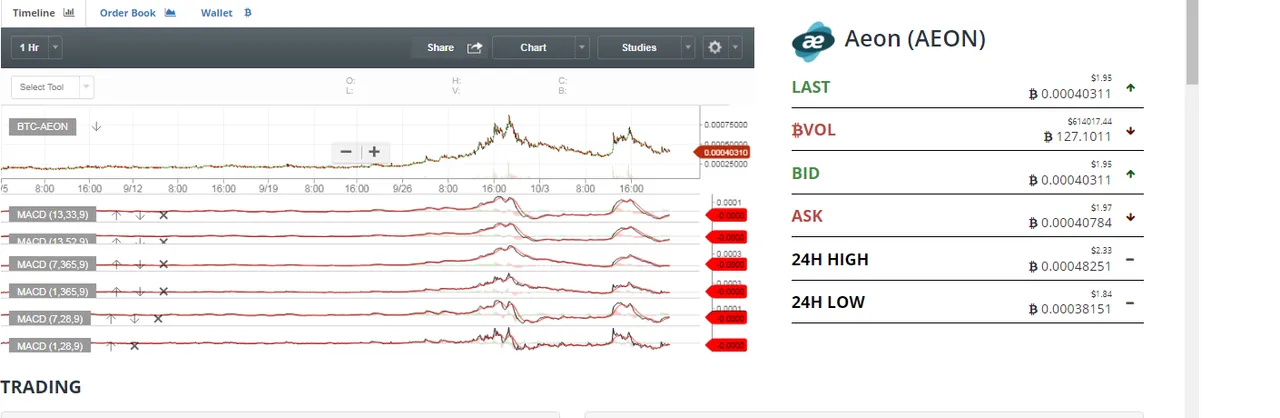
Task: Expand arrow next to settings gear
Action: [735, 47]
